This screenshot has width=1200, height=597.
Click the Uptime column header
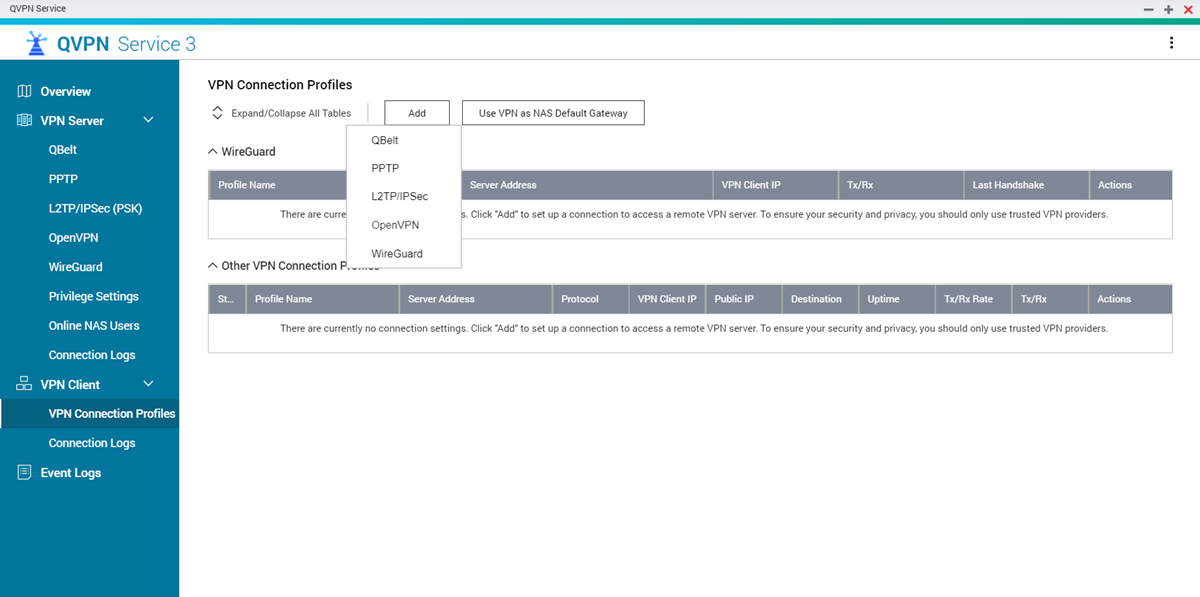[896, 299]
